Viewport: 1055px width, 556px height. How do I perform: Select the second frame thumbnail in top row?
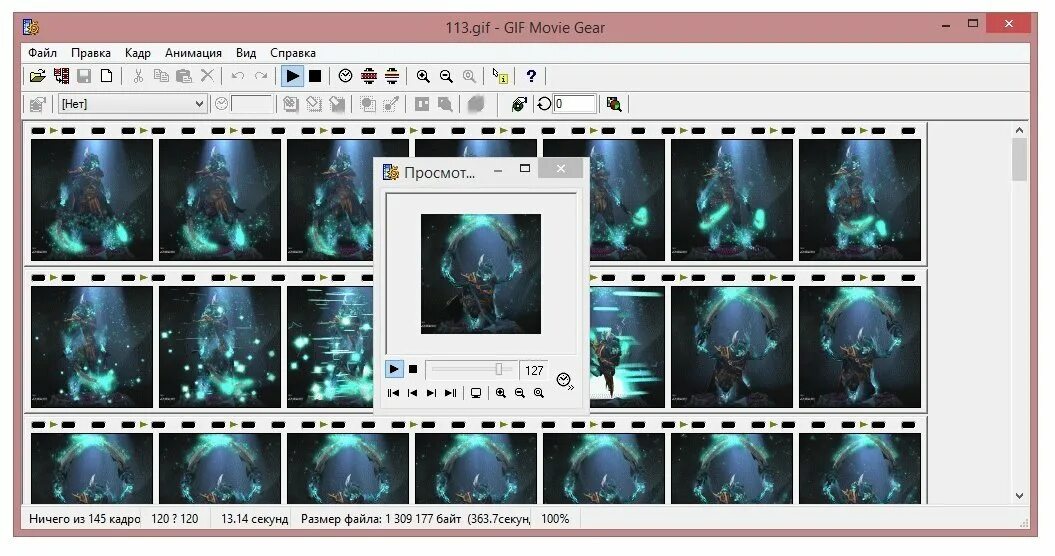220,200
